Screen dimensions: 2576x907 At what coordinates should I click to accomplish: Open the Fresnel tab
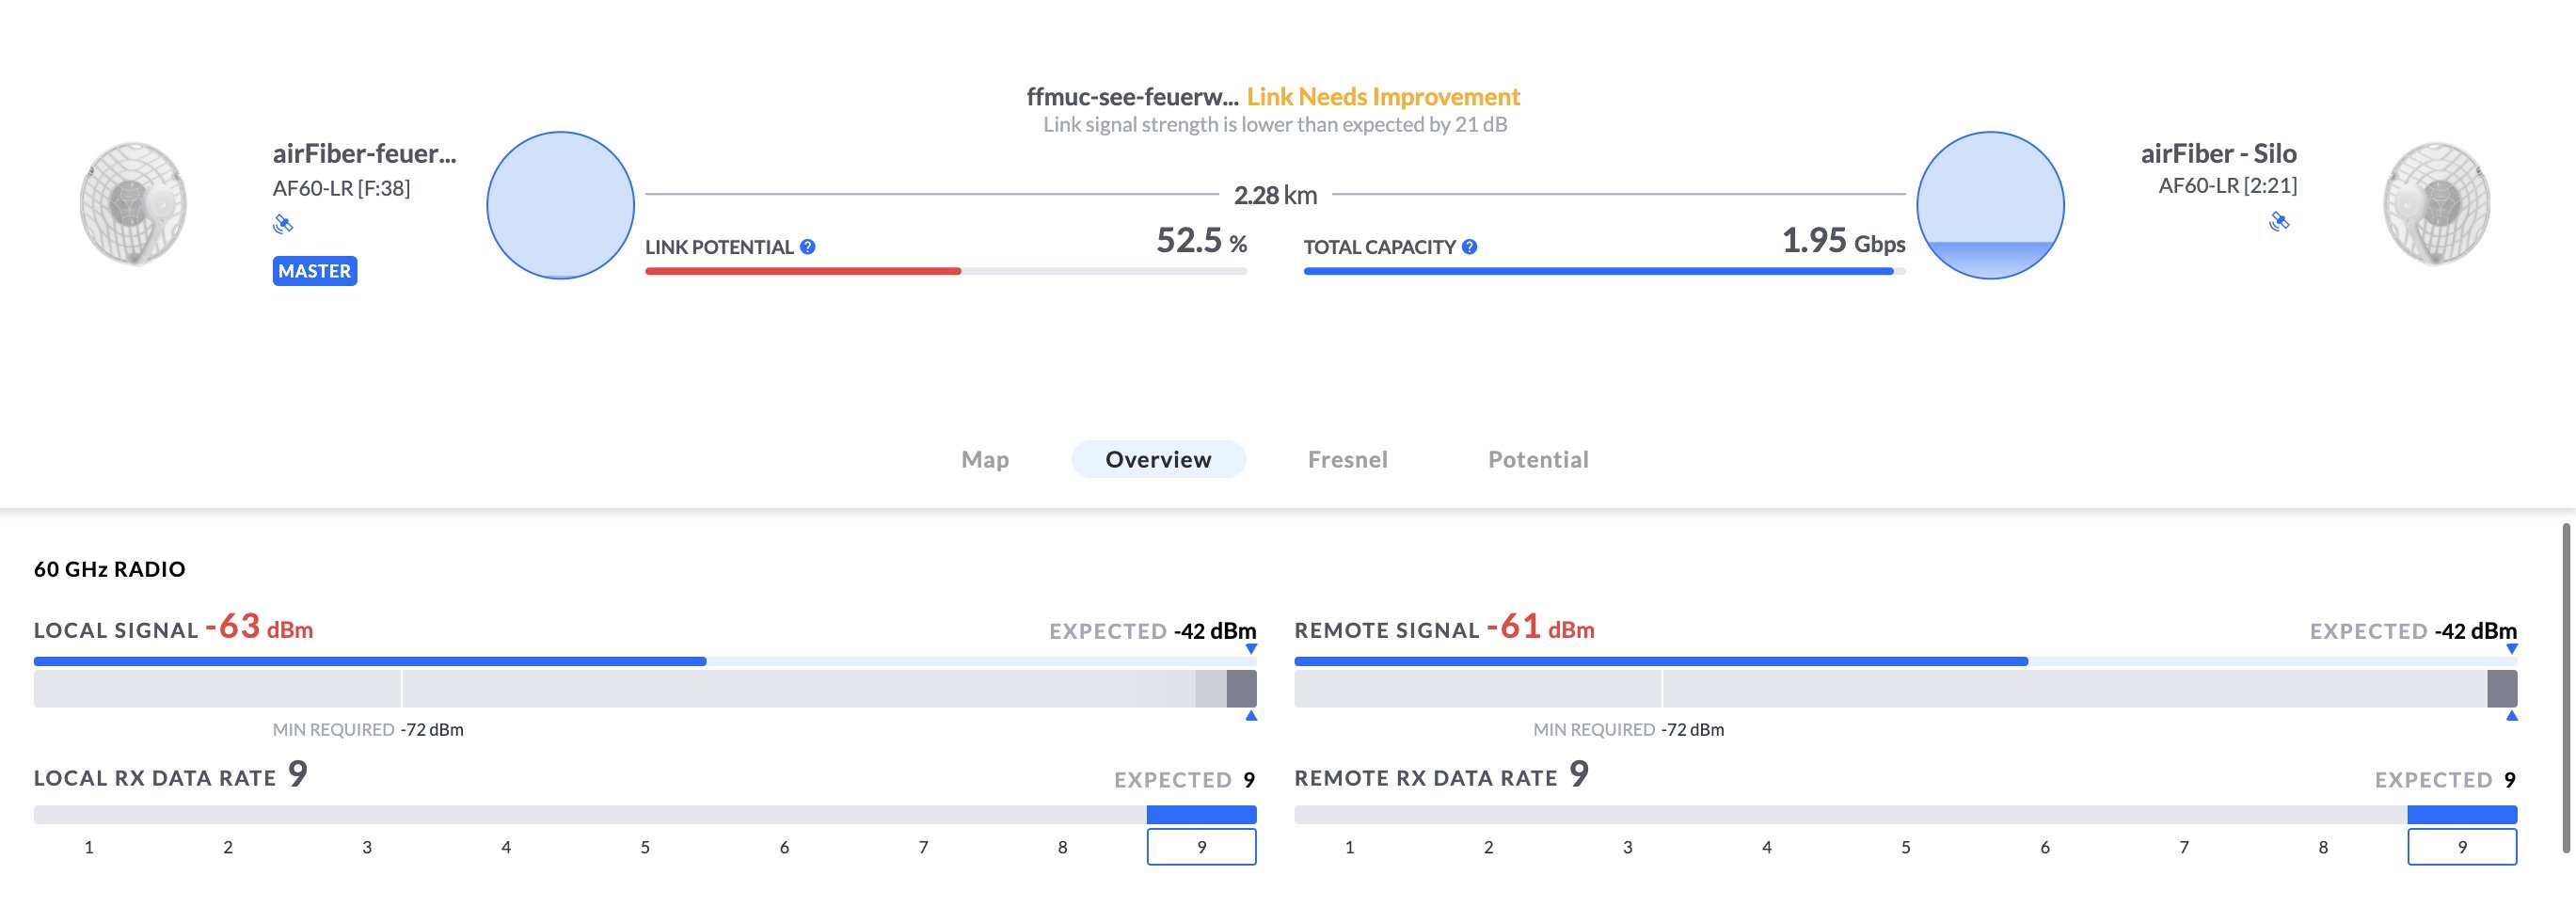[1347, 459]
